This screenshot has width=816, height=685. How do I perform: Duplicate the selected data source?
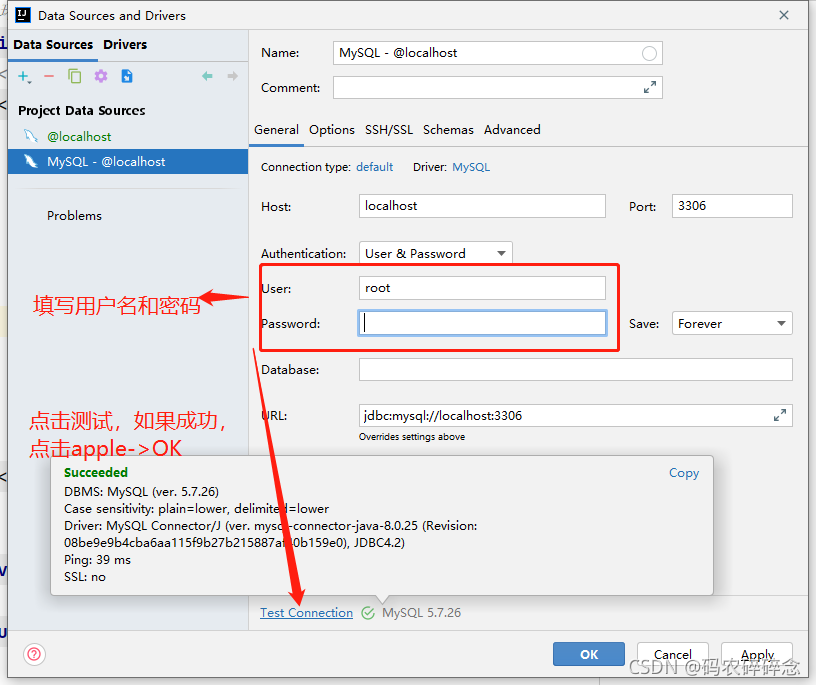coord(74,77)
